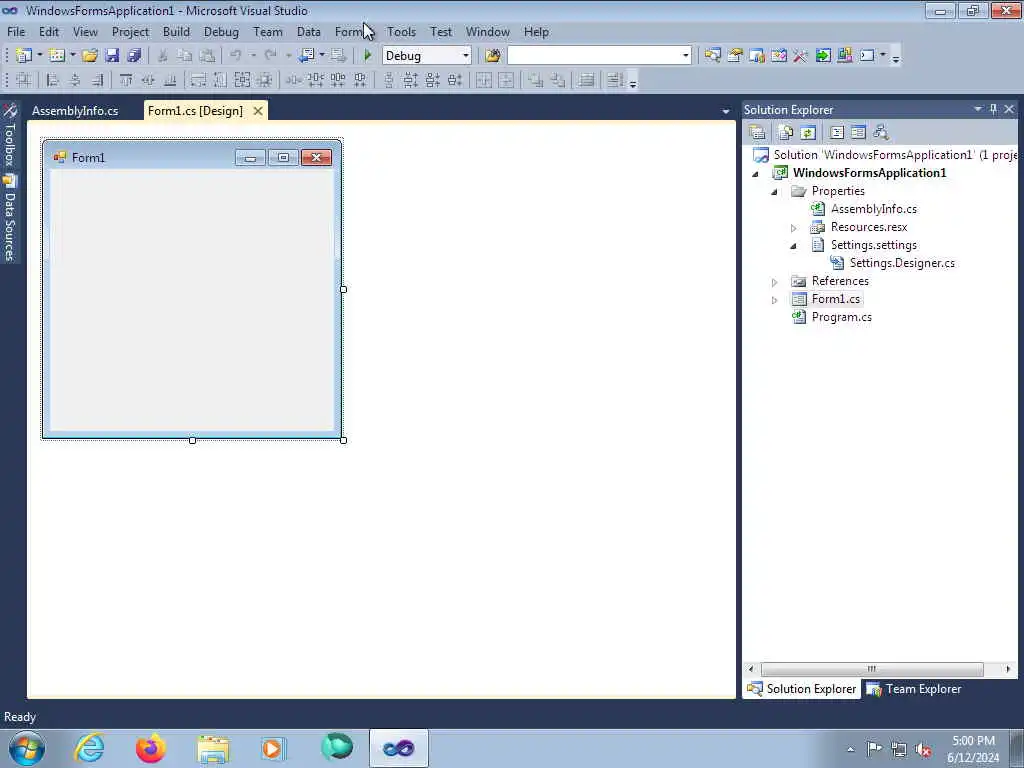Click the Align Rights layout icon
This screenshot has height=768, width=1024.
[x=97, y=80]
